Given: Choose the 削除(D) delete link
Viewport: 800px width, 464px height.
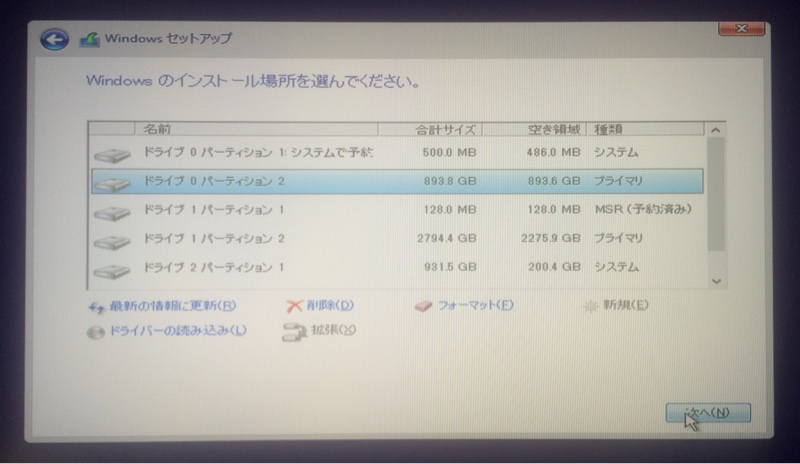Looking at the screenshot, I should (330, 305).
